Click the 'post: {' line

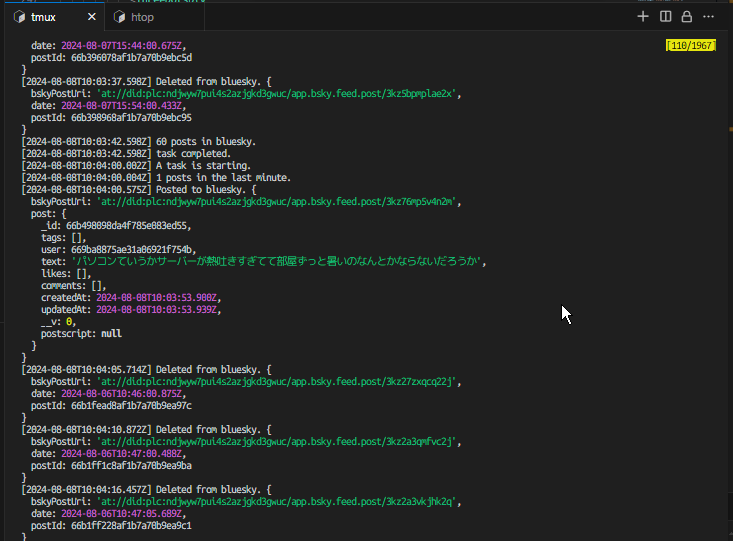click(49, 214)
